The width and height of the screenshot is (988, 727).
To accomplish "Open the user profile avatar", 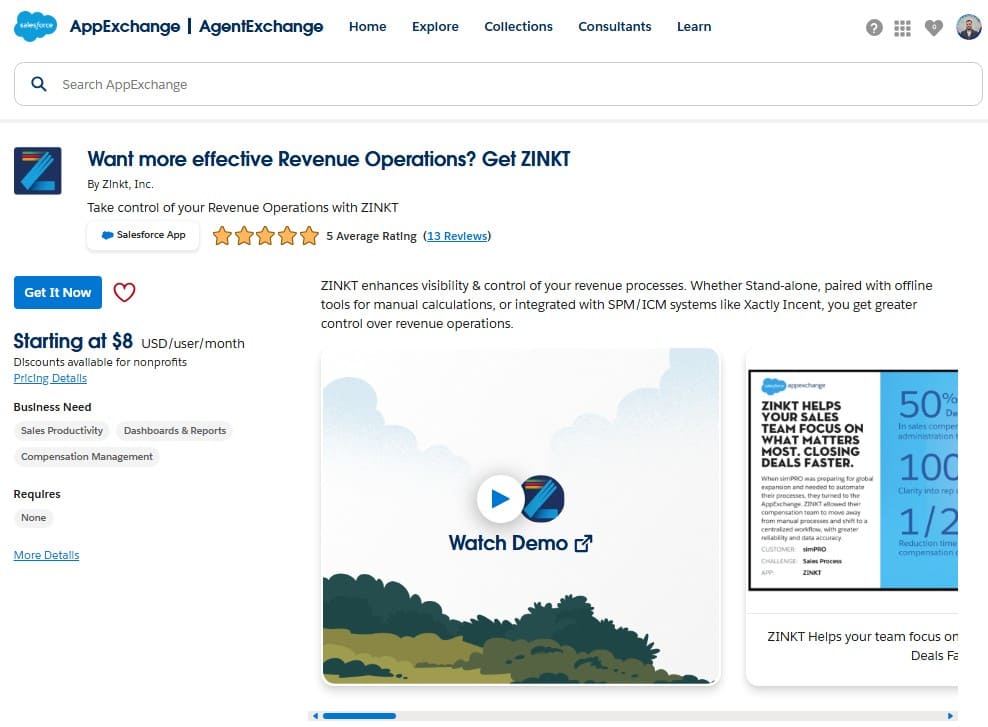I will 968,27.
